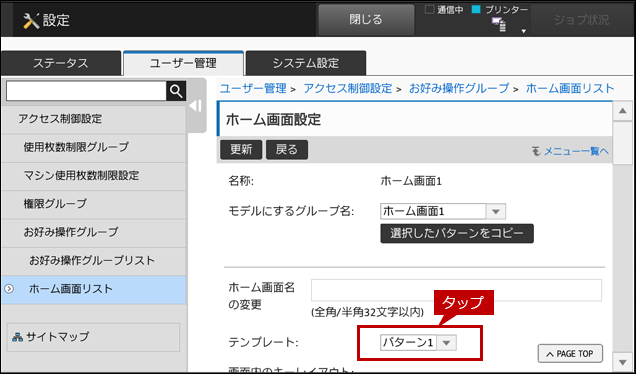Viewport: 636px width, 374px height.
Task: Click the 閉じる button
Action: tap(366, 20)
